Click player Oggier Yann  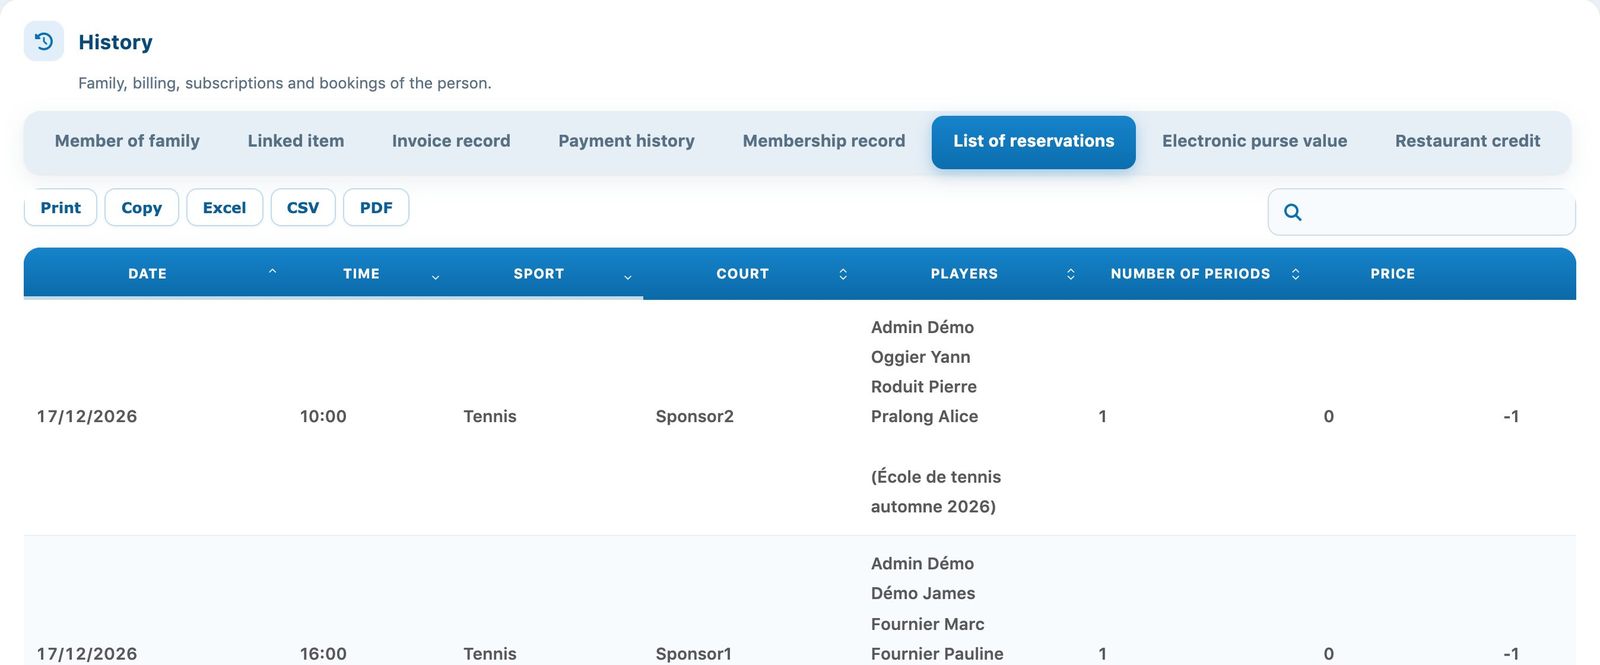[920, 357]
